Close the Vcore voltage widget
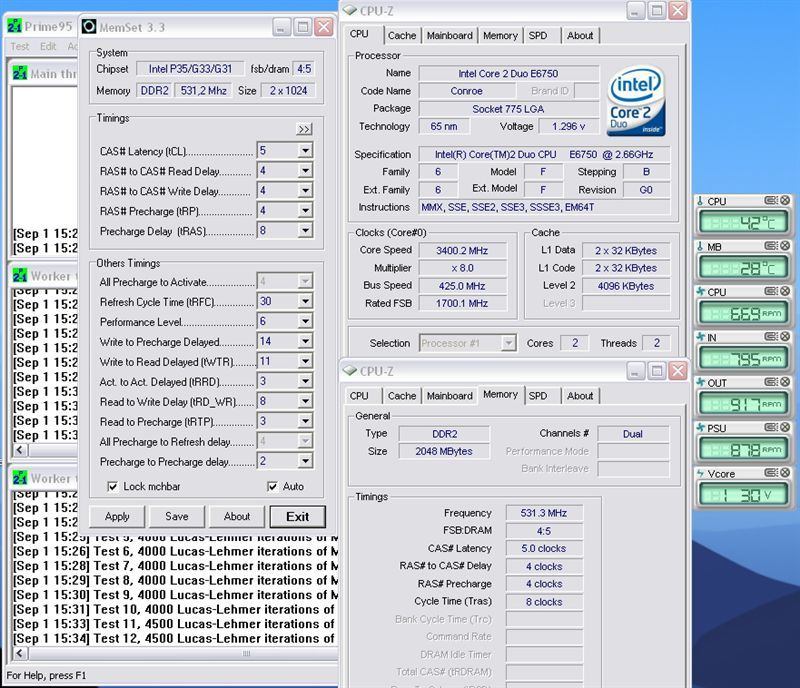800x688 pixels. click(785, 473)
